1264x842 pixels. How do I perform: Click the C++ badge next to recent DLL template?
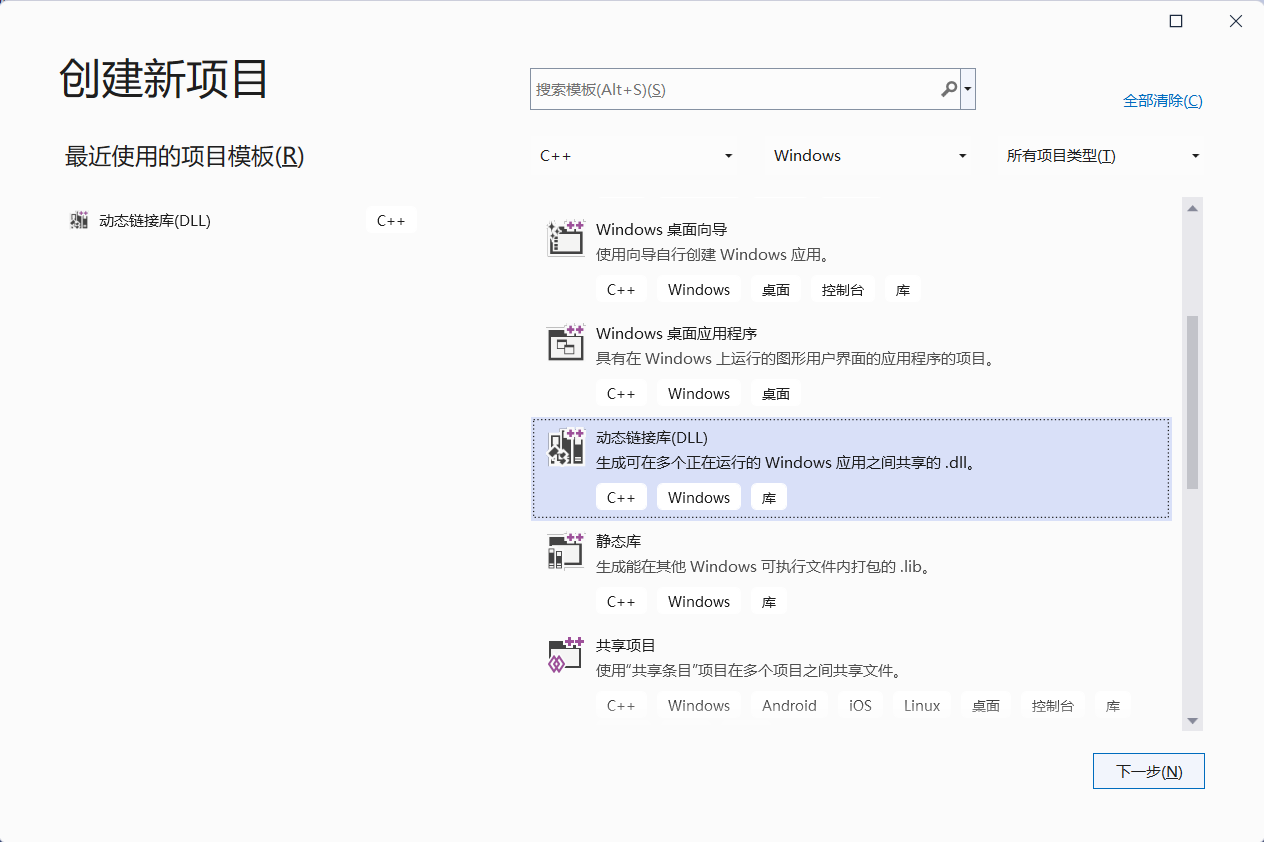391,220
